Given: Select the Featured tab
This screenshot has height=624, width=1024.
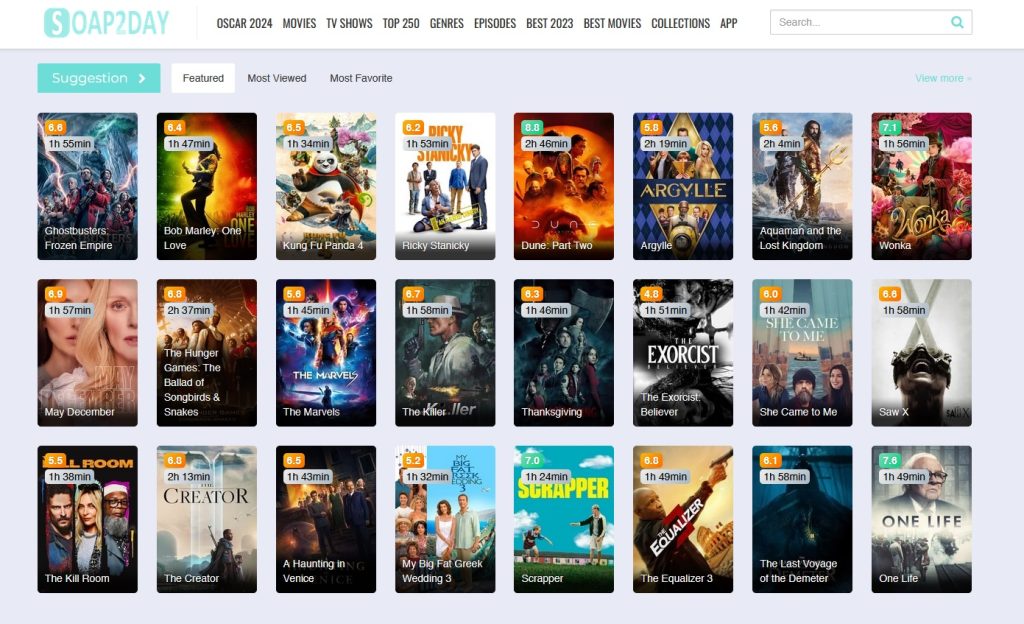Looking at the screenshot, I should 203,78.
